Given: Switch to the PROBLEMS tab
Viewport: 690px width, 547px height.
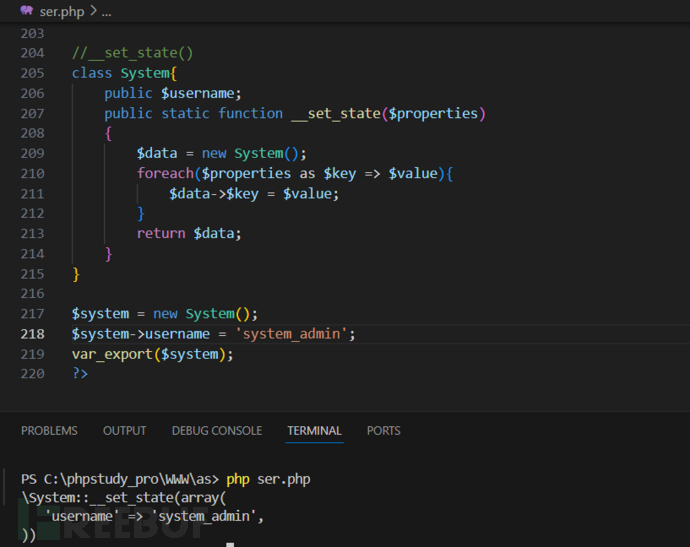Looking at the screenshot, I should 49,431.
